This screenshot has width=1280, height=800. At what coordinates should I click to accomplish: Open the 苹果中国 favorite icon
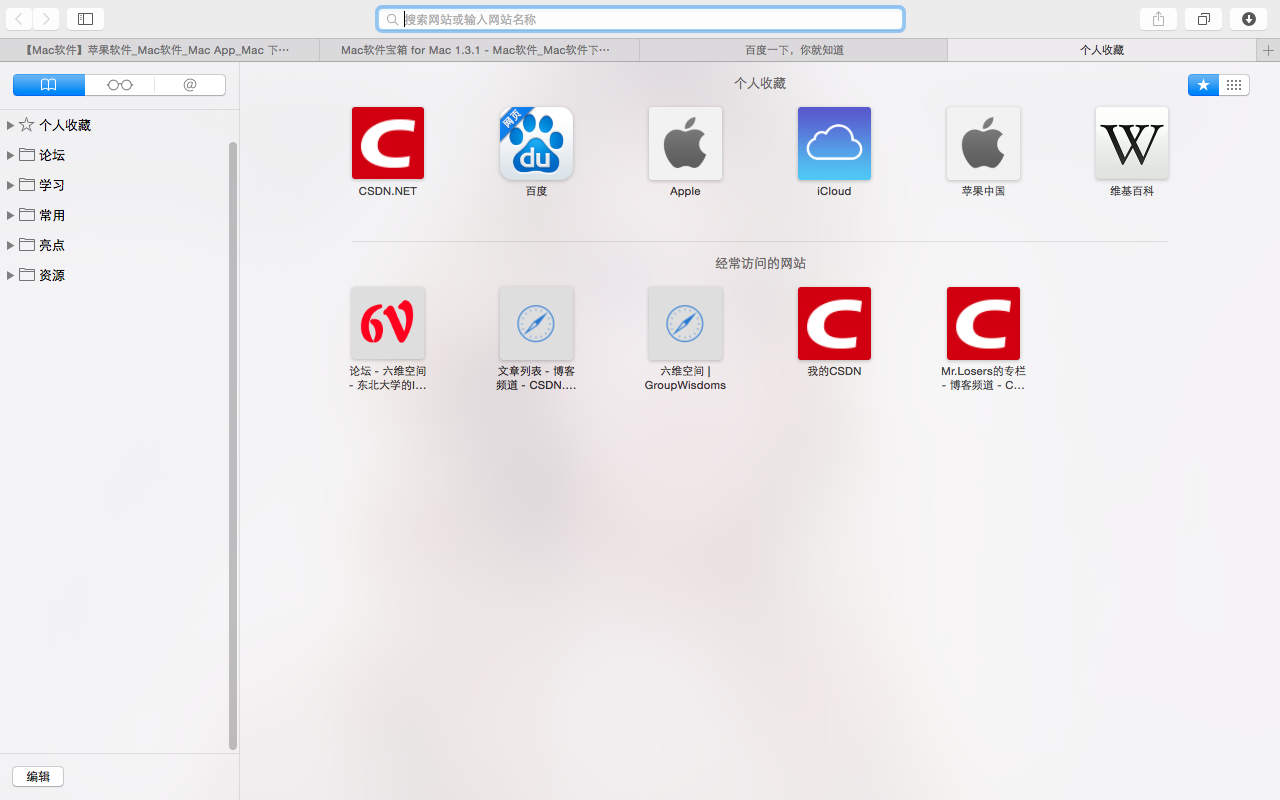(983, 143)
